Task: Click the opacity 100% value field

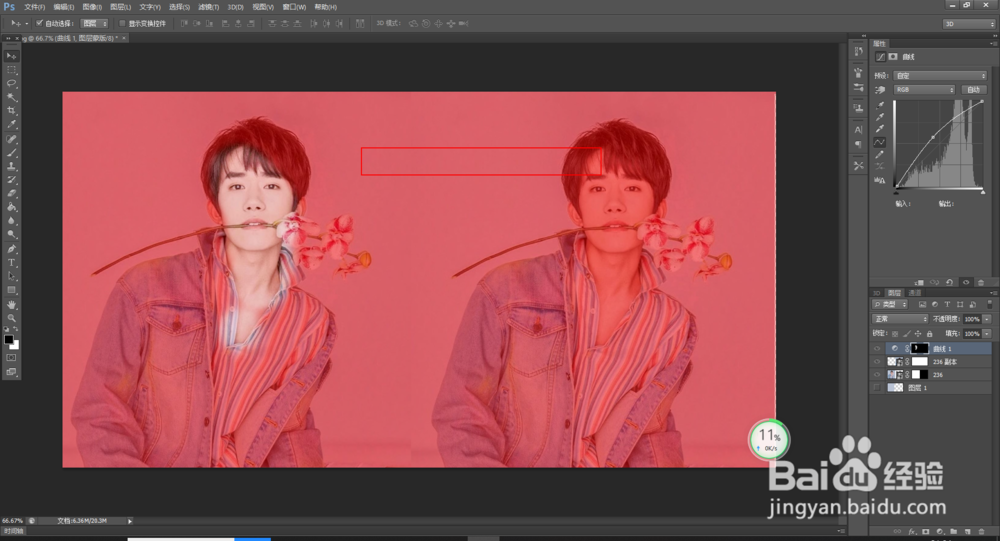Action: point(972,319)
